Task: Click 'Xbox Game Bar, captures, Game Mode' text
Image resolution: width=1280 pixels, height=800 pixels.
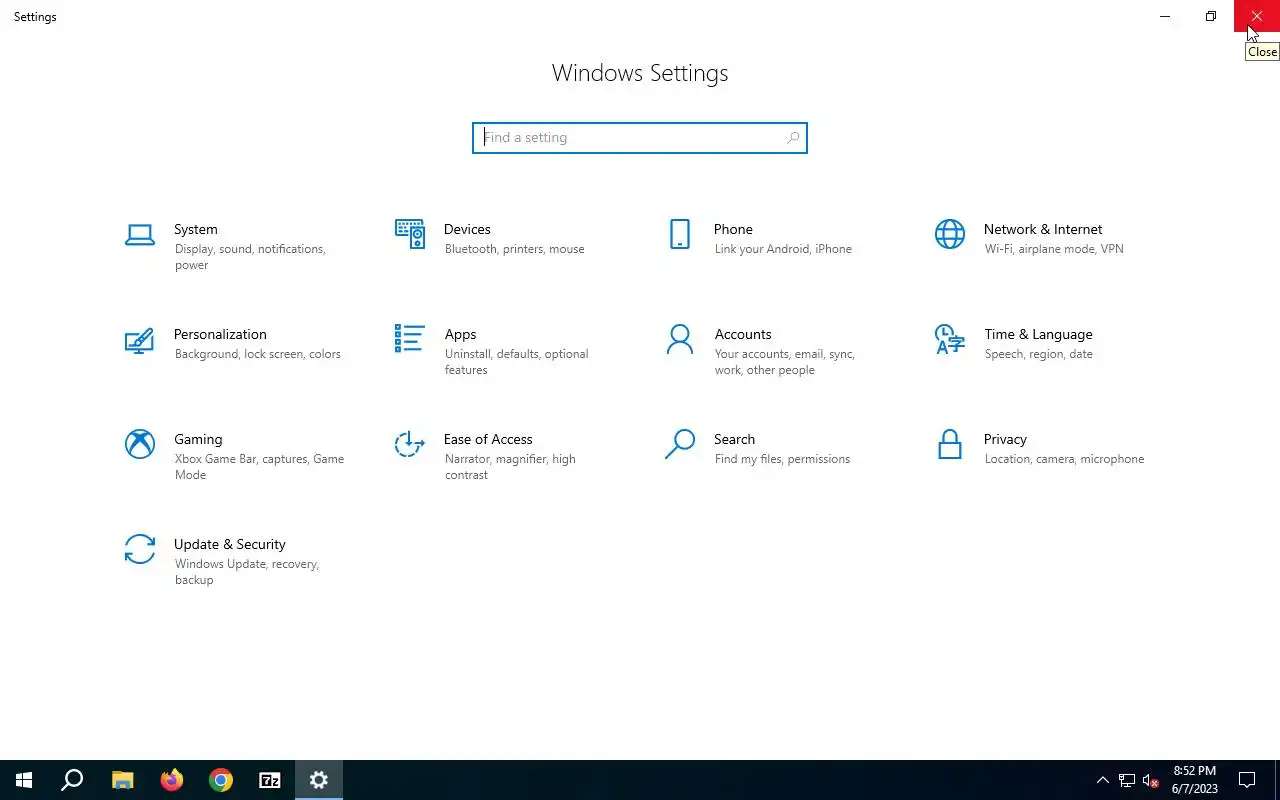Action: 259,467
